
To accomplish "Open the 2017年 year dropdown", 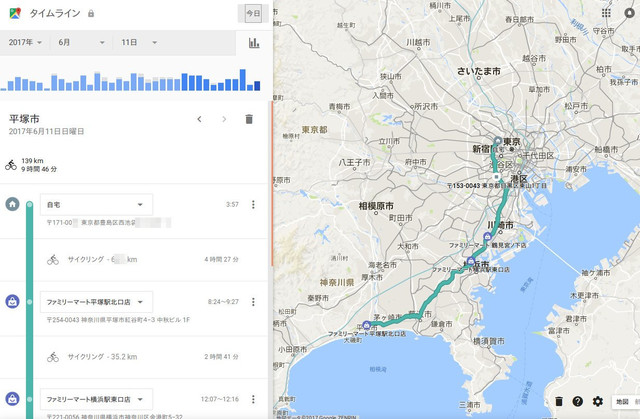I will tap(25, 42).
